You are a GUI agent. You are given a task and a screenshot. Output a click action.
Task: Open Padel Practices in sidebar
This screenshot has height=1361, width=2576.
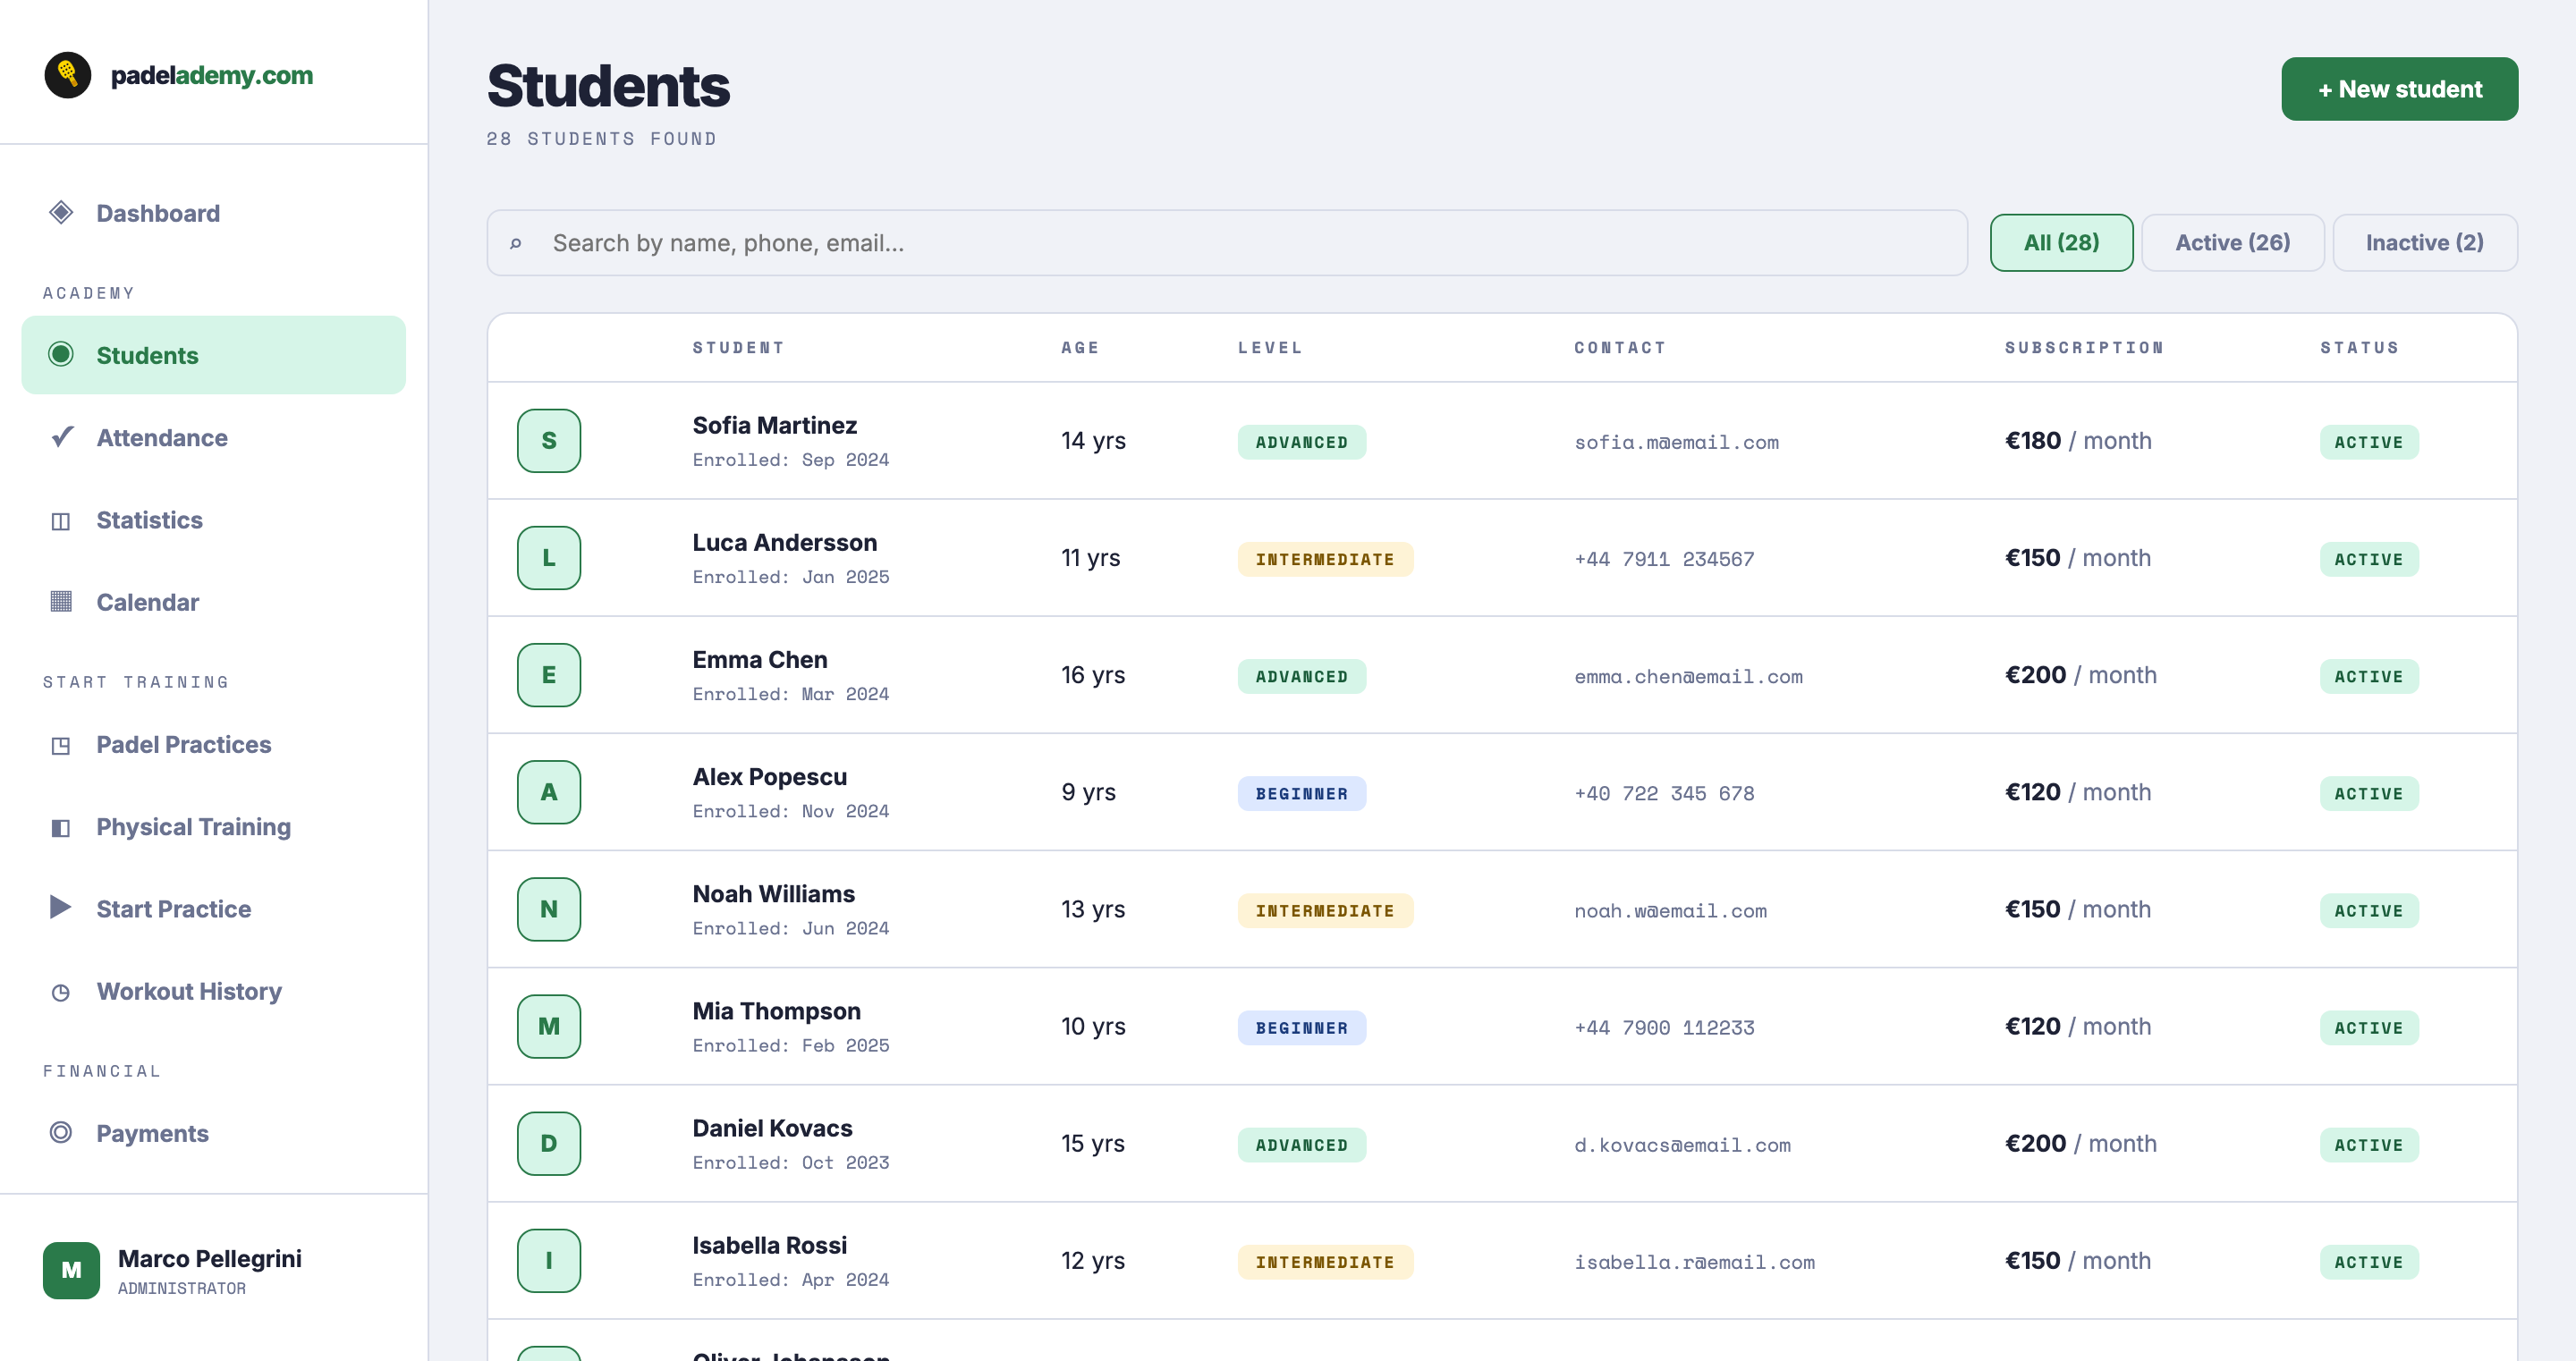(x=183, y=745)
